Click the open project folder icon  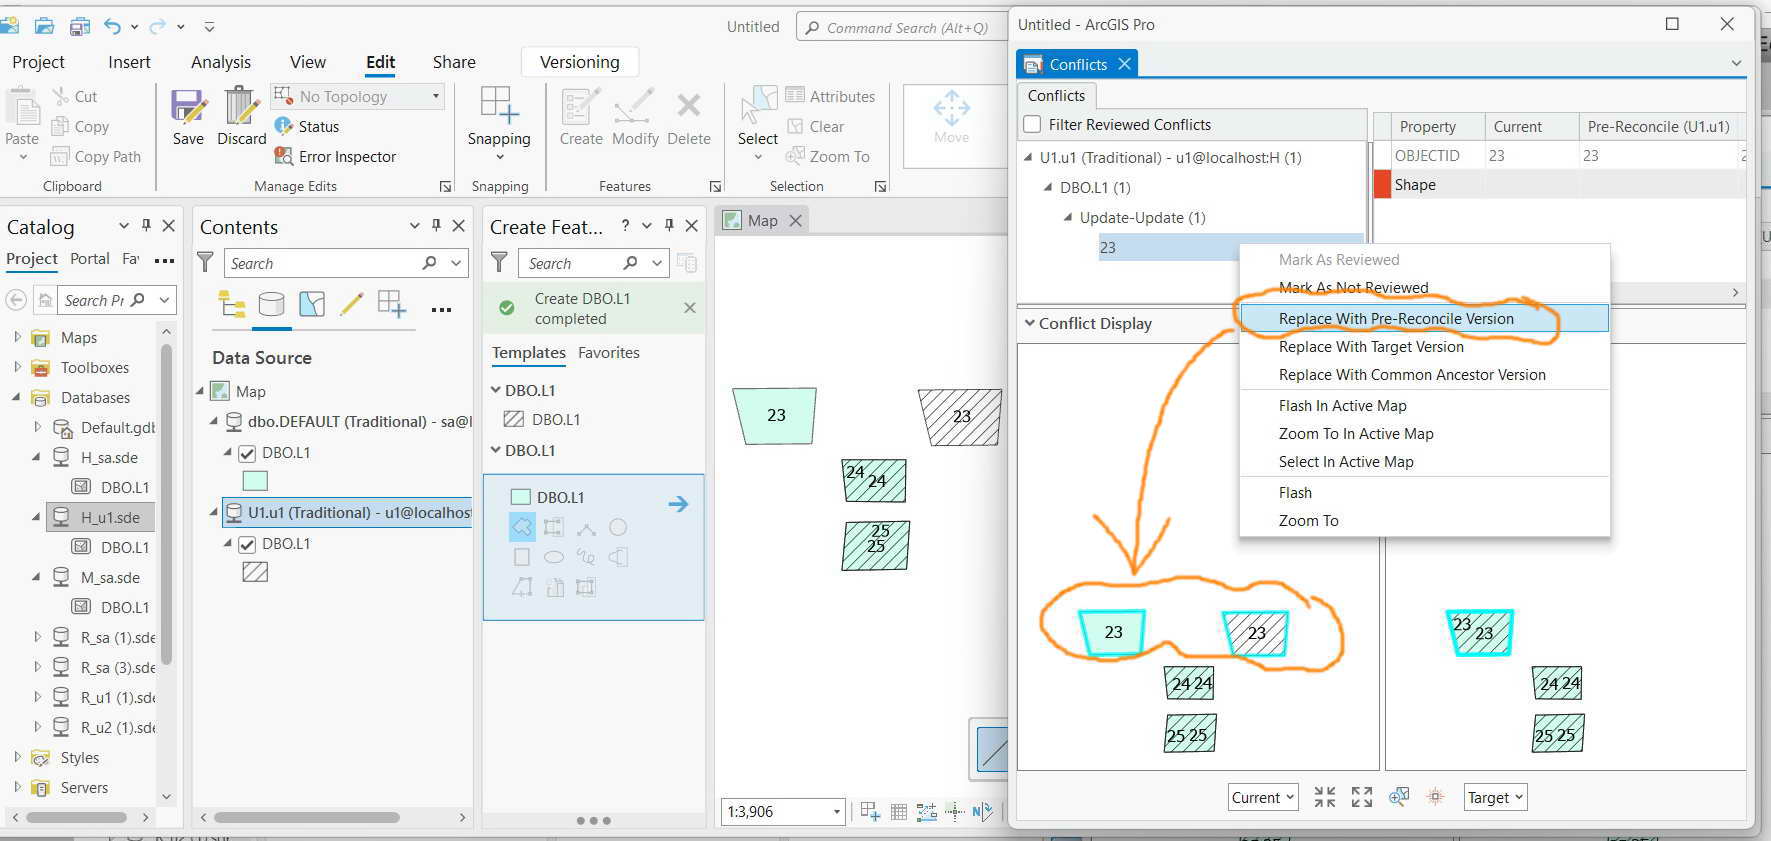point(44,26)
